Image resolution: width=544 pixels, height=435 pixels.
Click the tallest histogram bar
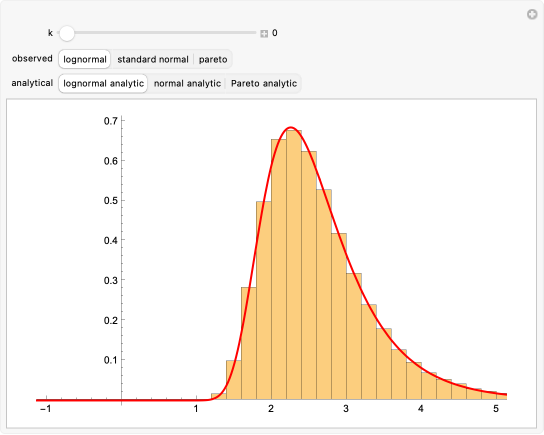(294, 265)
